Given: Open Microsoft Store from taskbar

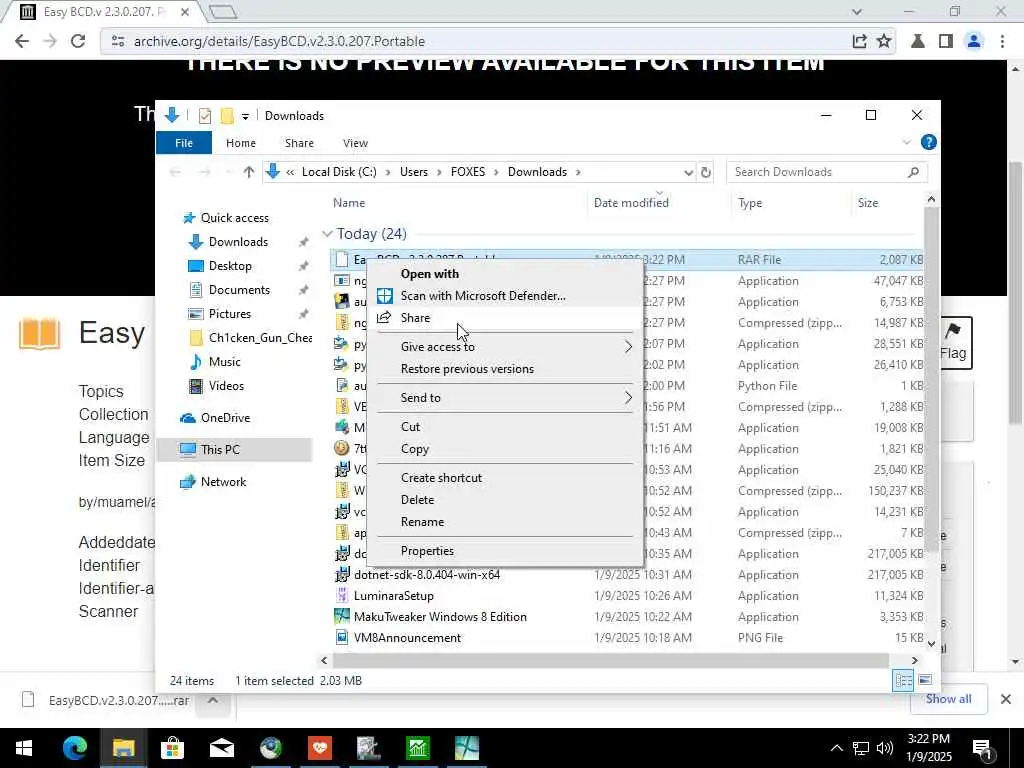Looking at the screenshot, I should click(172, 748).
